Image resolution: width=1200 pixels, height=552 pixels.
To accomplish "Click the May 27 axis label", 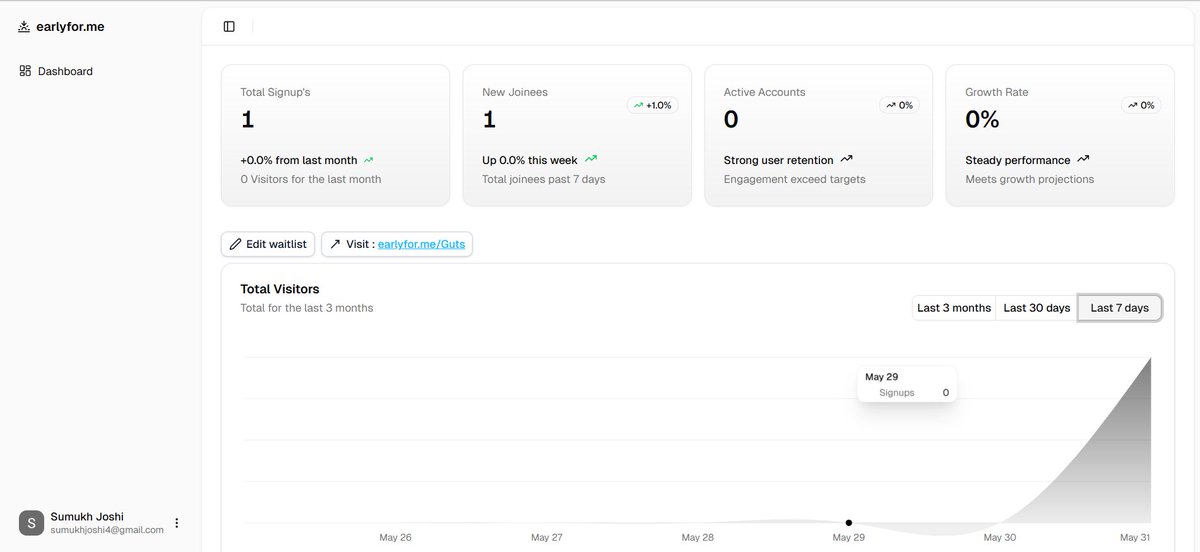I will [x=546, y=538].
